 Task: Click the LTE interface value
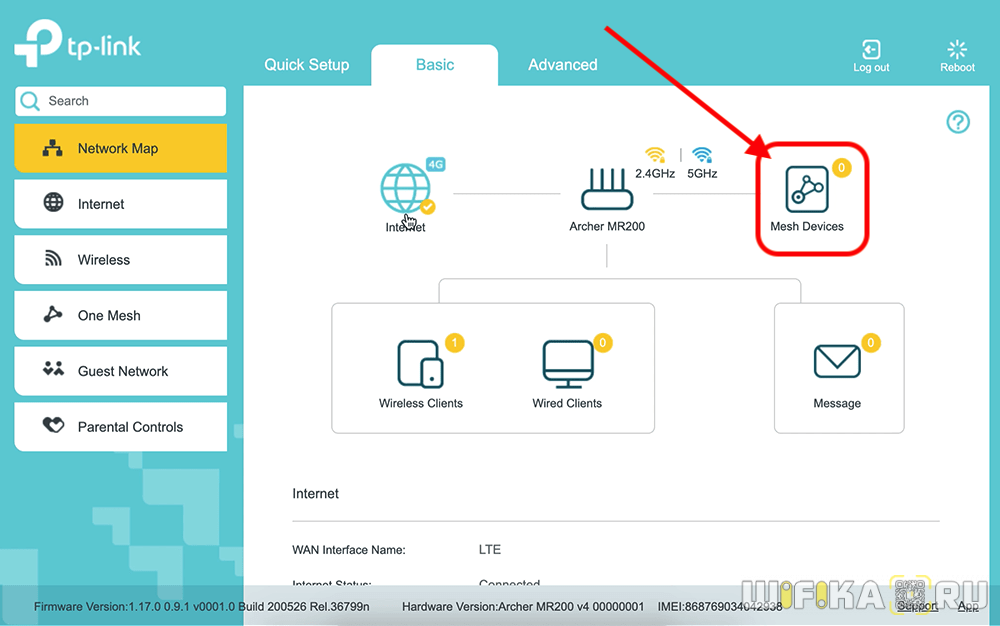(x=490, y=550)
